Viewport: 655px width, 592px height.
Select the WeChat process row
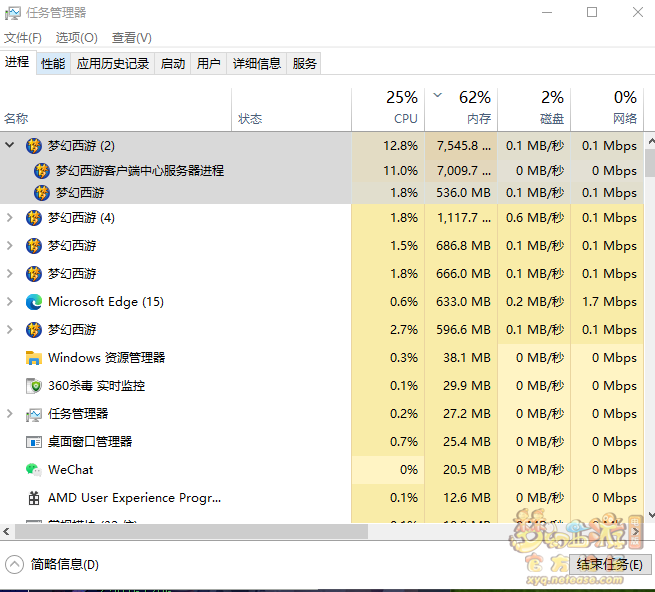point(322,470)
